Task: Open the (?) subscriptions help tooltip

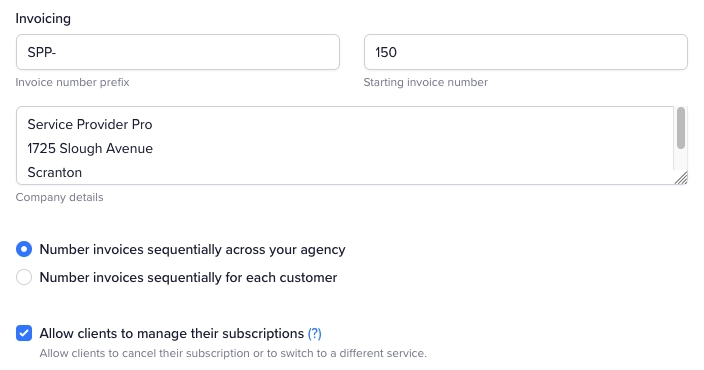Action: (x=314, y=334)
